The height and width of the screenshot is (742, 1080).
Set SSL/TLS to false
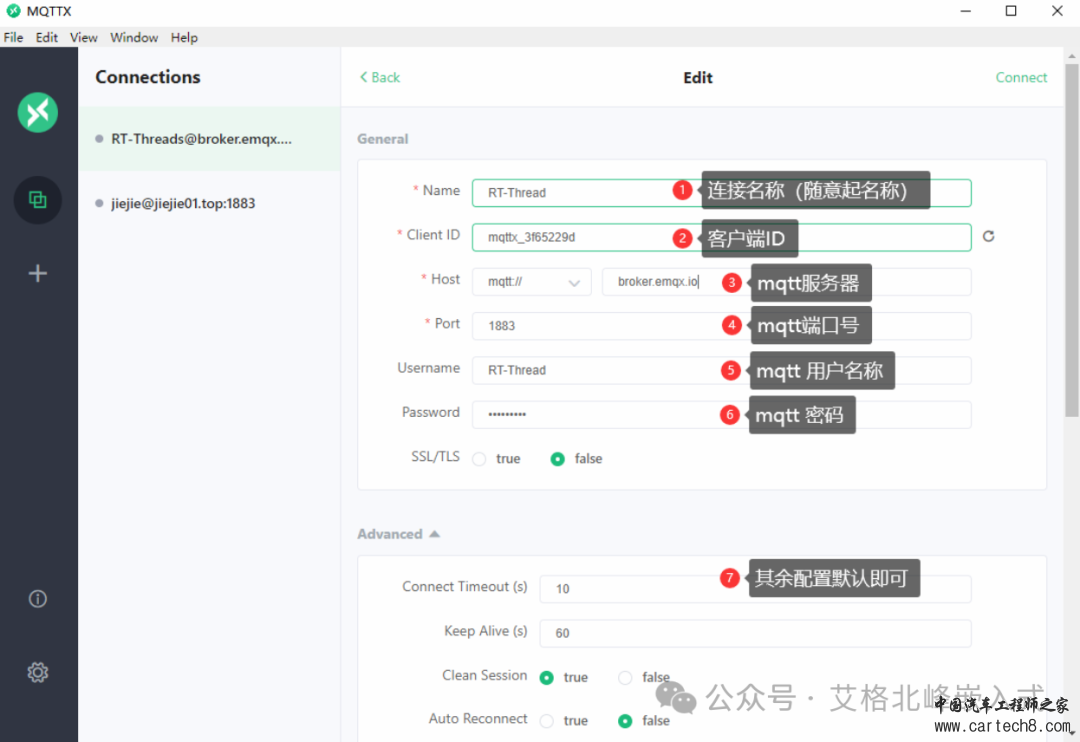pos(557,459)
